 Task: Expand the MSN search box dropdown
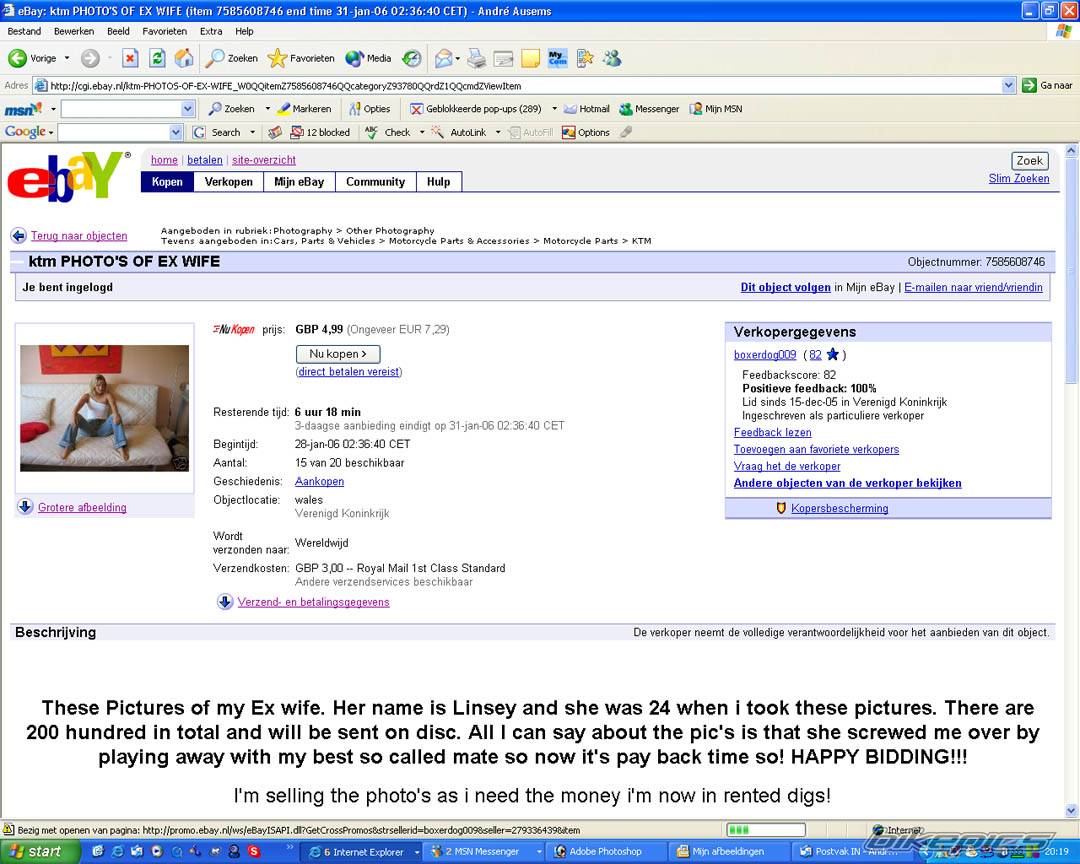pos(188,109)
